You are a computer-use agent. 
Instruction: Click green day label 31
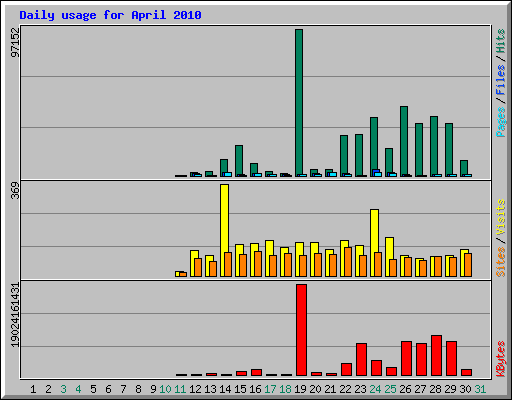[480, 389]
